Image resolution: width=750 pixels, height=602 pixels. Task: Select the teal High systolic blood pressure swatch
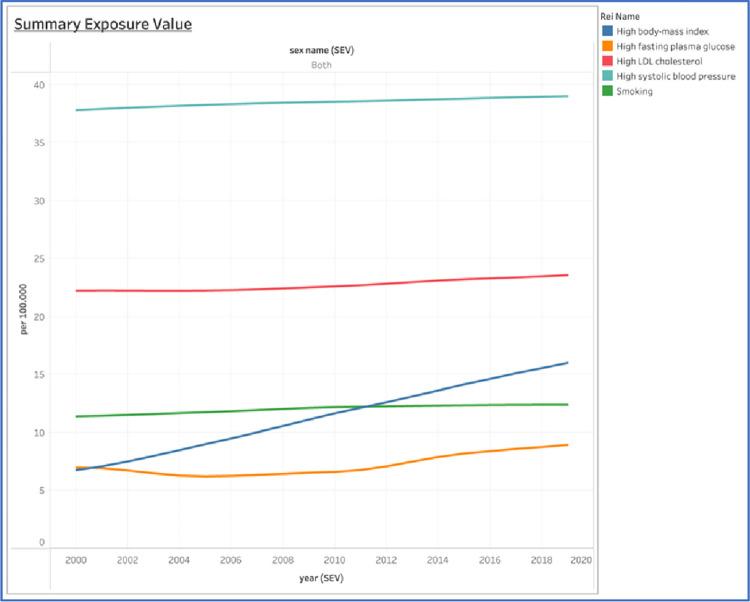click(x=609, y=76)
